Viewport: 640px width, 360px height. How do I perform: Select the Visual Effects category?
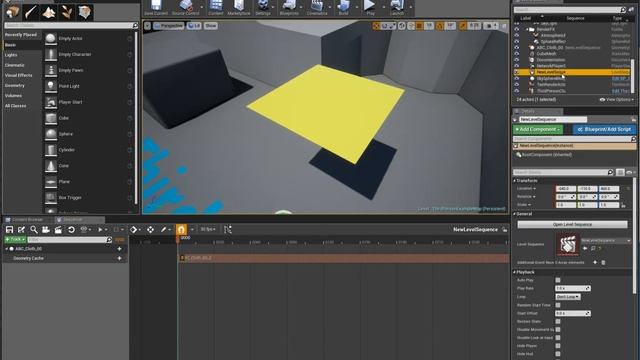click(x=18, y=75)
